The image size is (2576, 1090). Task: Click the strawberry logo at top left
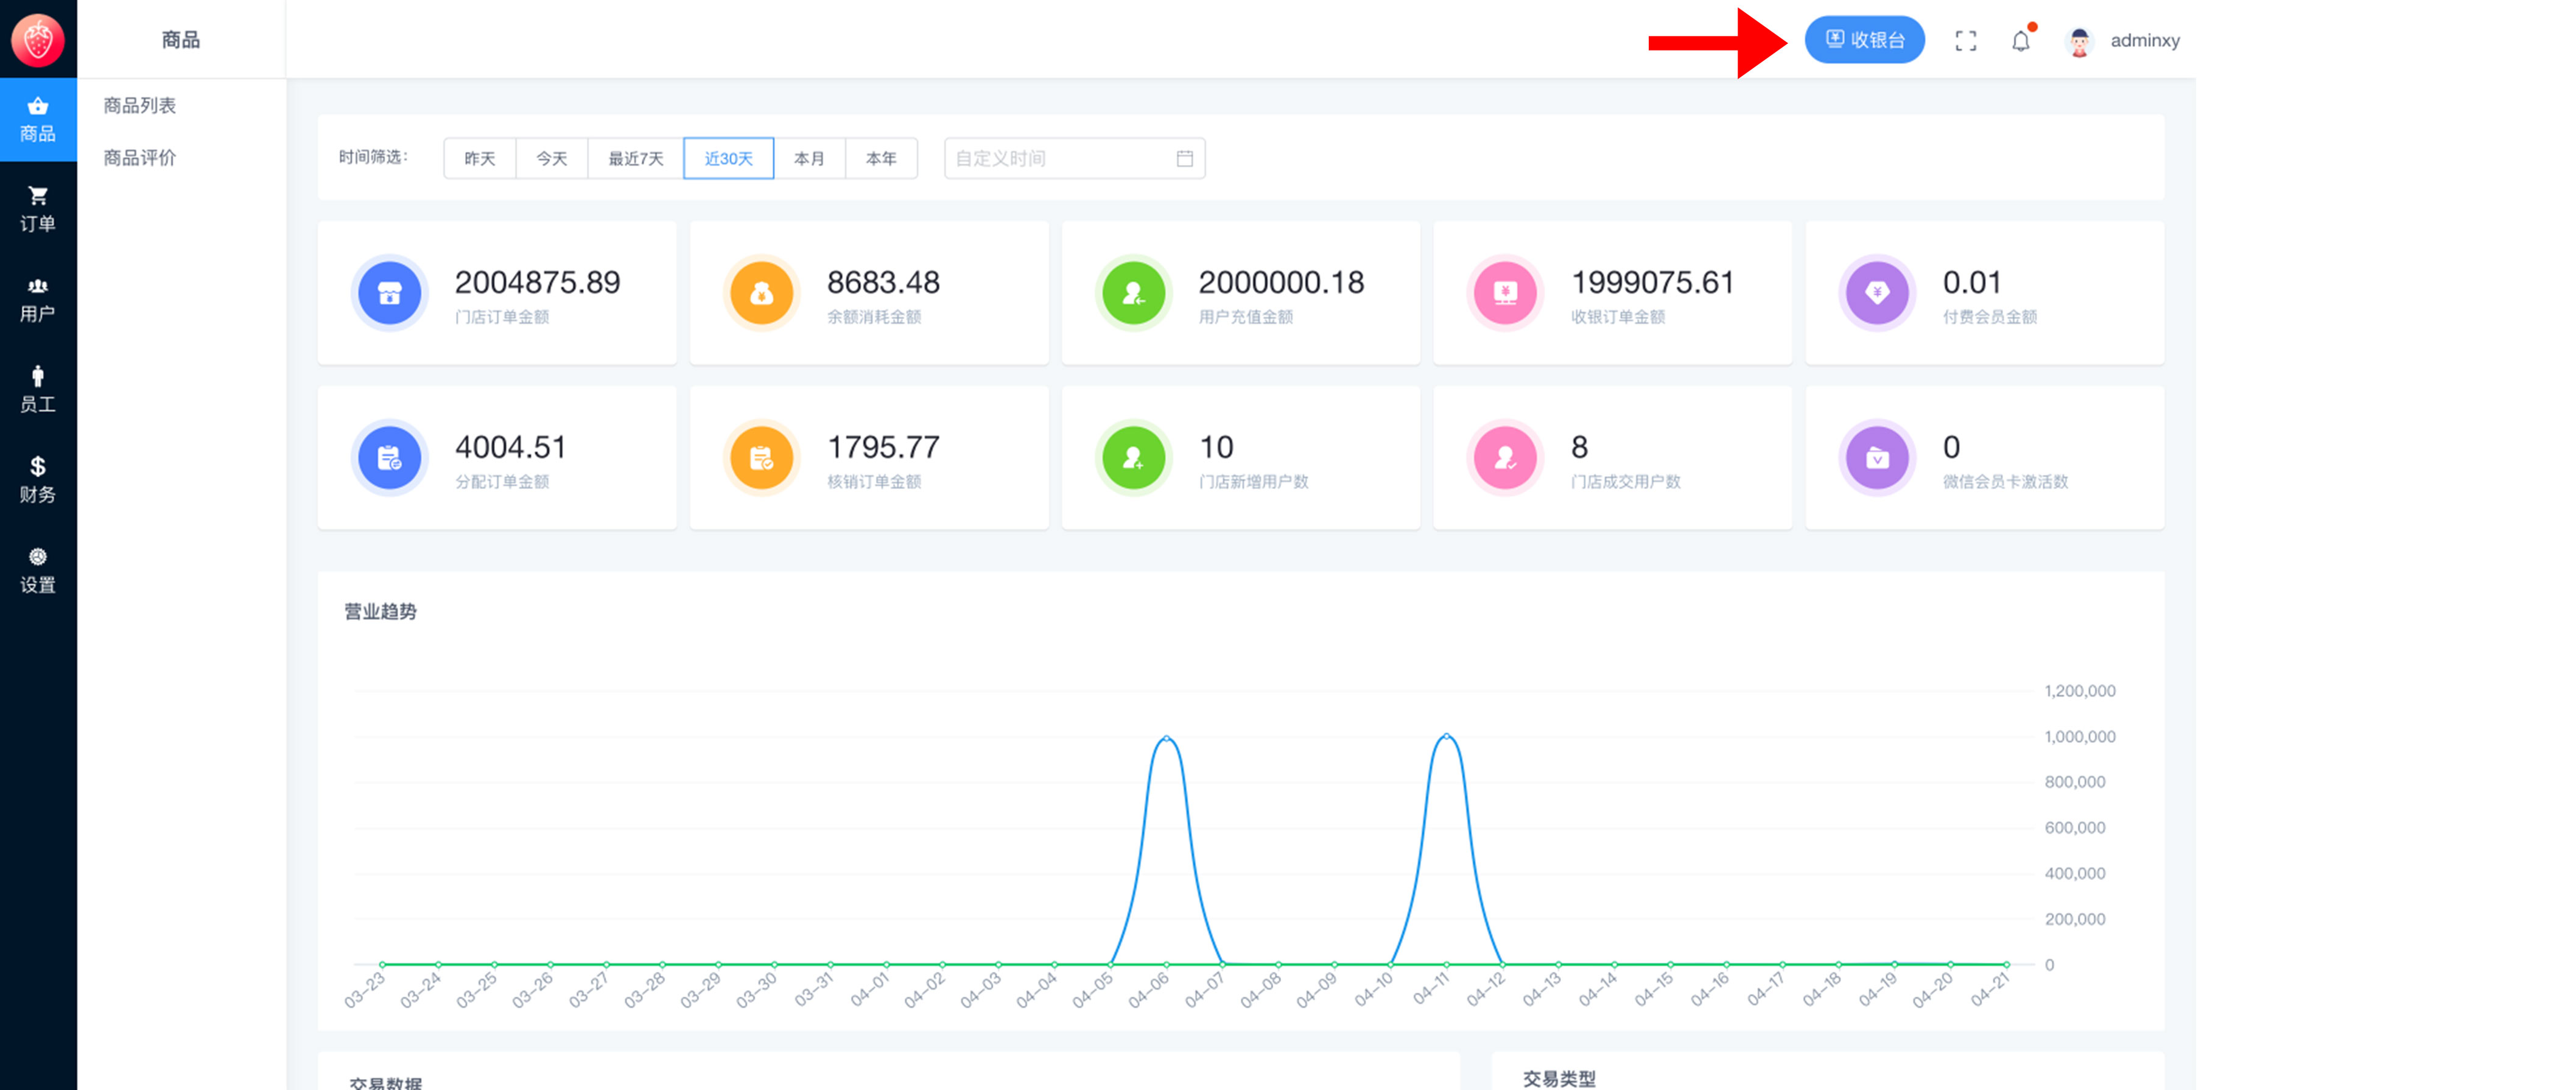click(x=38, y=40)
